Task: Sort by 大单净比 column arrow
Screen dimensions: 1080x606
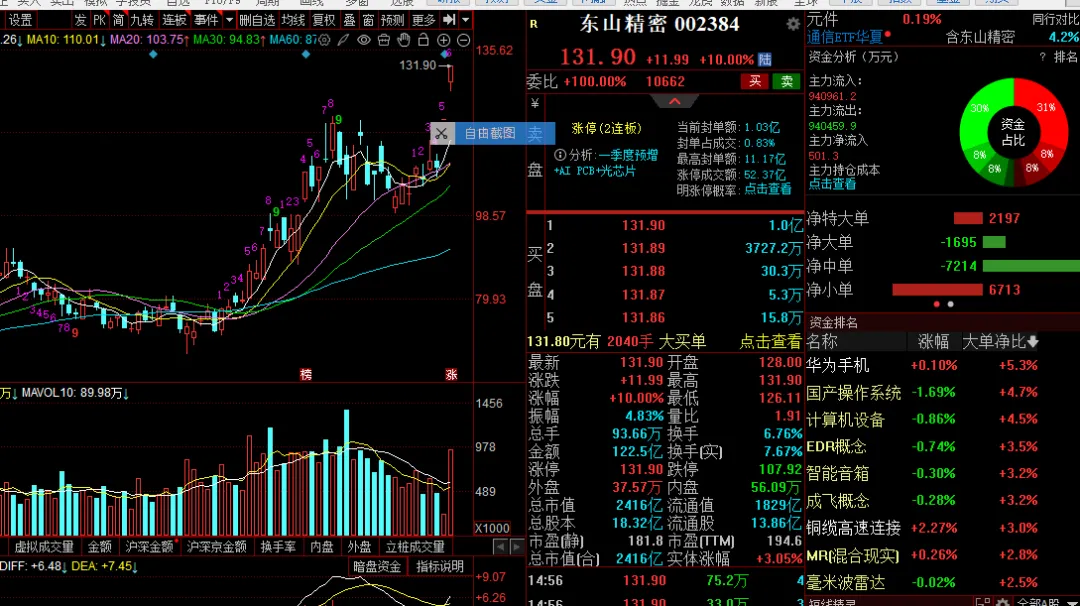Action: (1032, 342)
